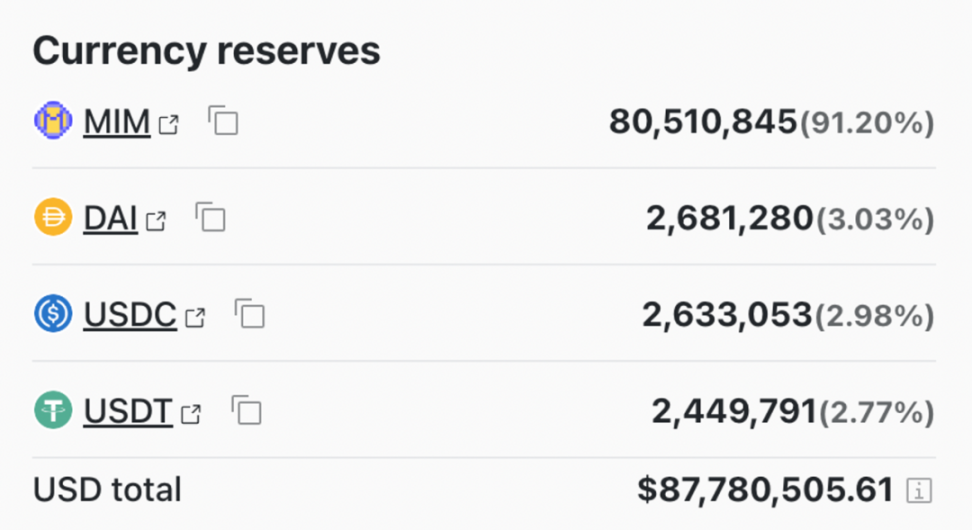Open DAI external link icon
The height and width of the screenshot is (530, 972).
[156, 221]
